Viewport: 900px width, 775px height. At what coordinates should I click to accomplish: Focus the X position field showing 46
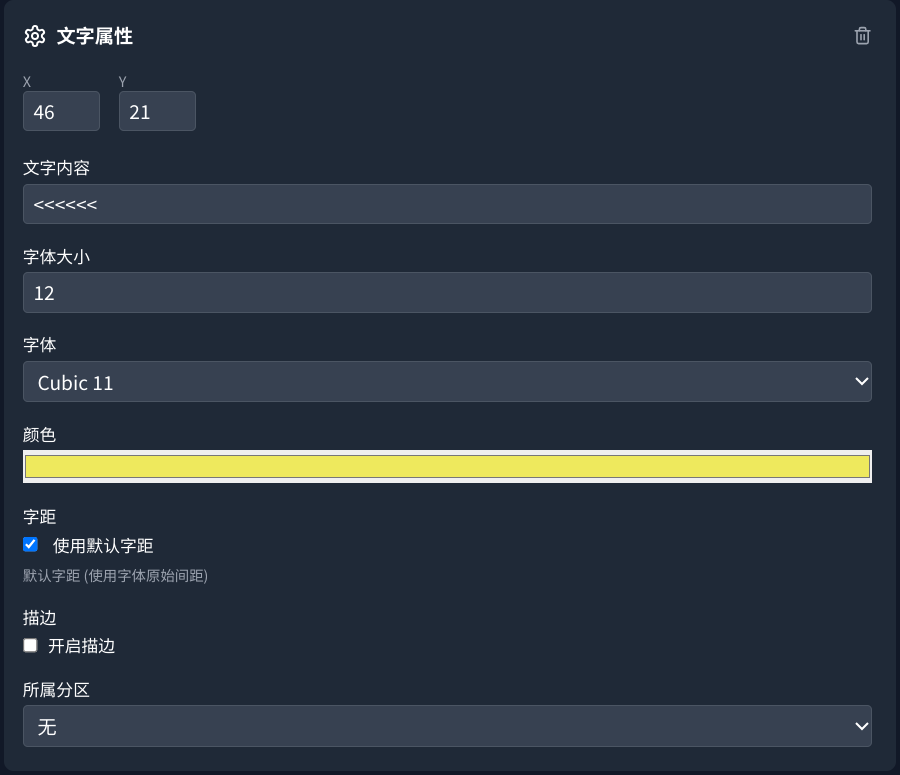point(61,111)
